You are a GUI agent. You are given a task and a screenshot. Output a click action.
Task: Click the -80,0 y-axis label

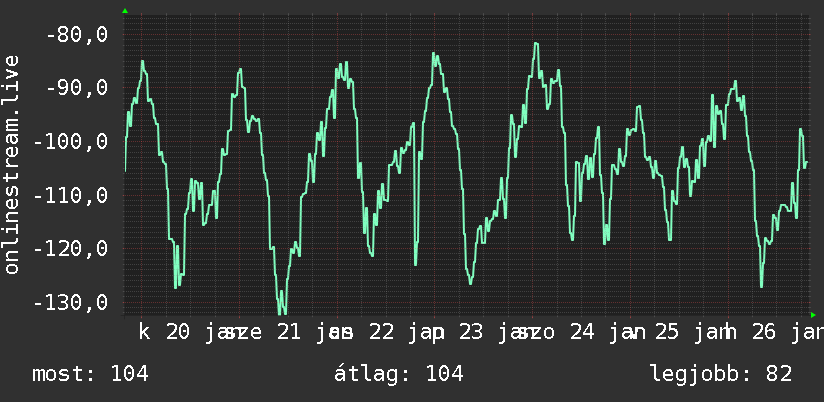tap(77, 35)
